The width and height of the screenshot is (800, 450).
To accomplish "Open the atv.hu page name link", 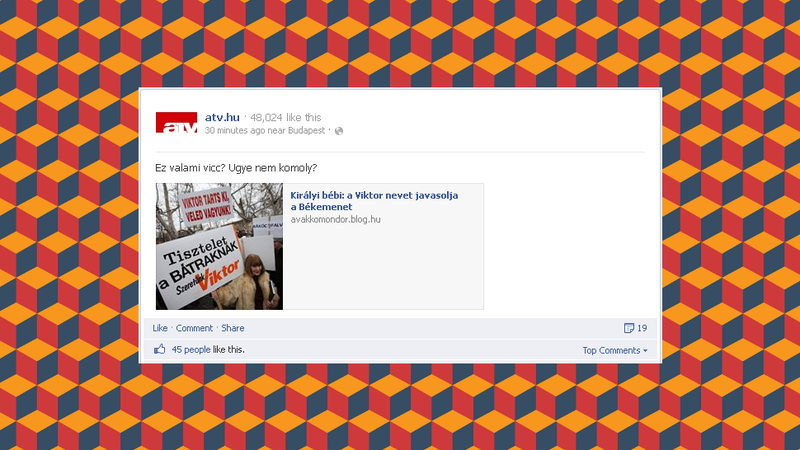I will click(222, 117).
